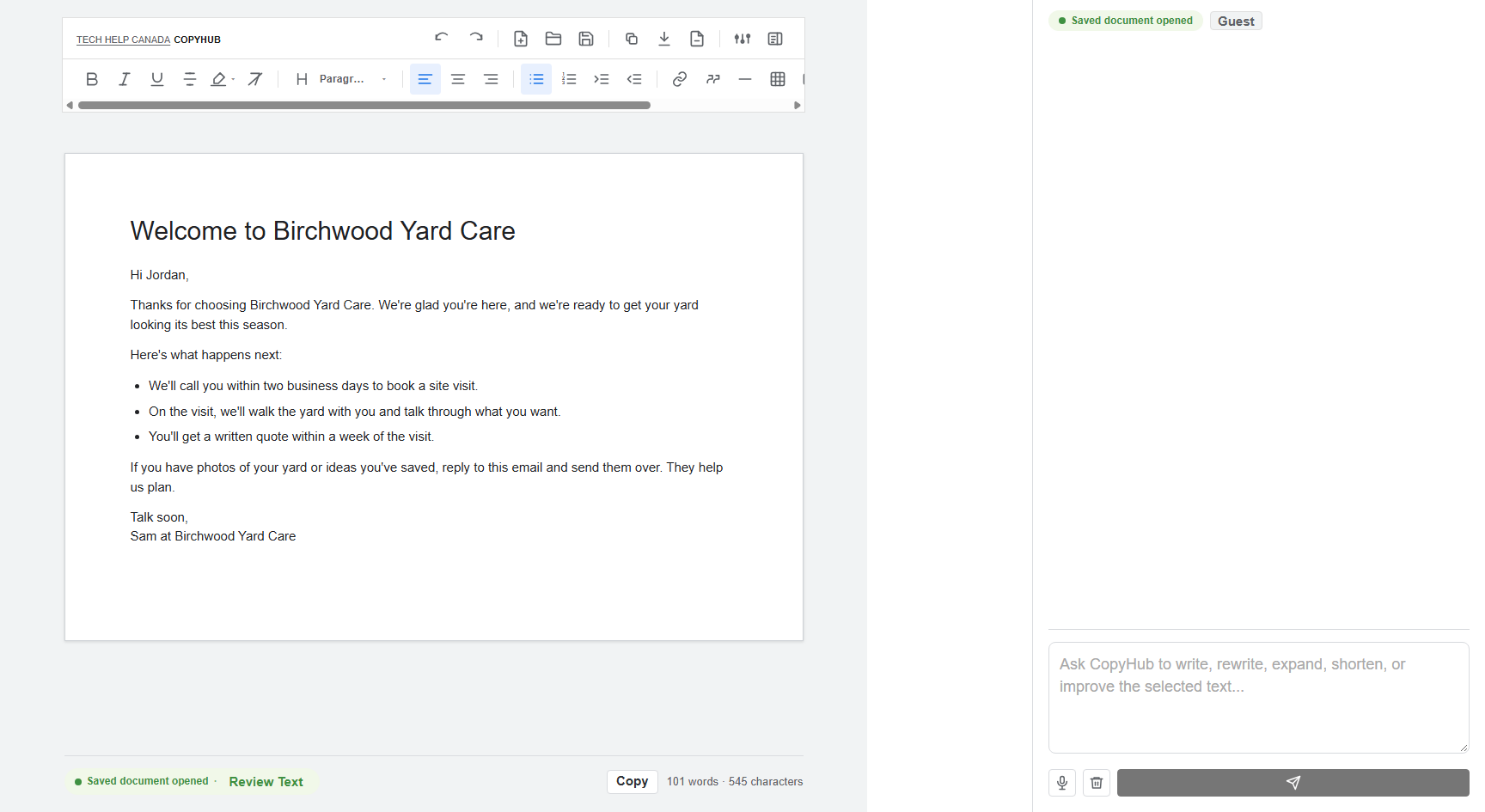
Task: Insert a hyperlink
Action: [680, 79]
